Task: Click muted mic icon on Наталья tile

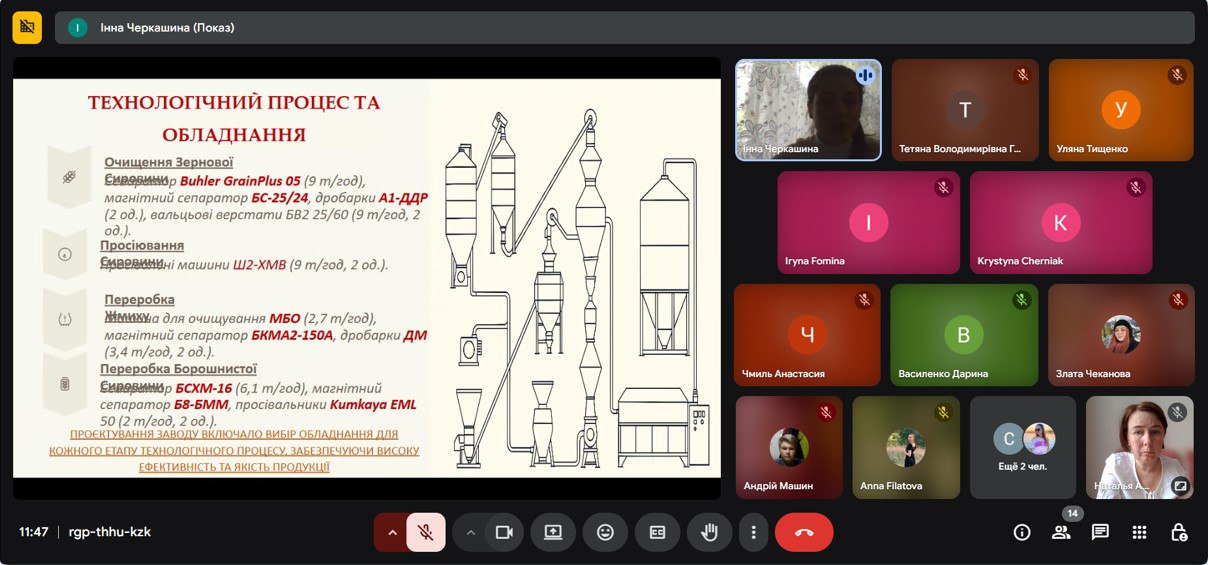Action: [1178, 412]
